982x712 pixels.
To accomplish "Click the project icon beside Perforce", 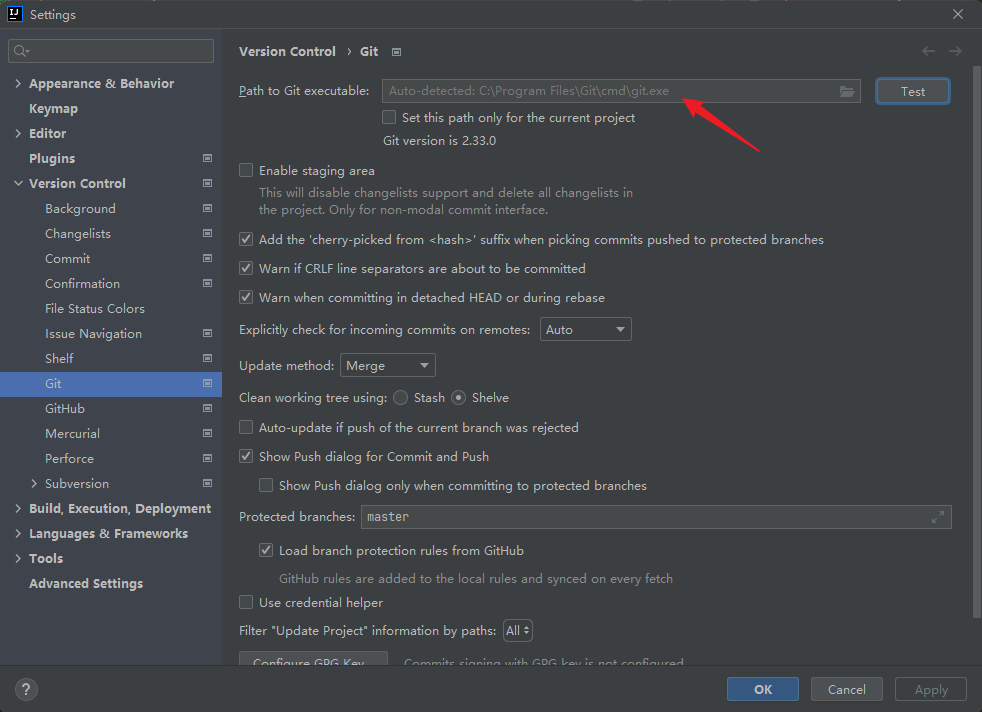I will (x=207, y=458).
